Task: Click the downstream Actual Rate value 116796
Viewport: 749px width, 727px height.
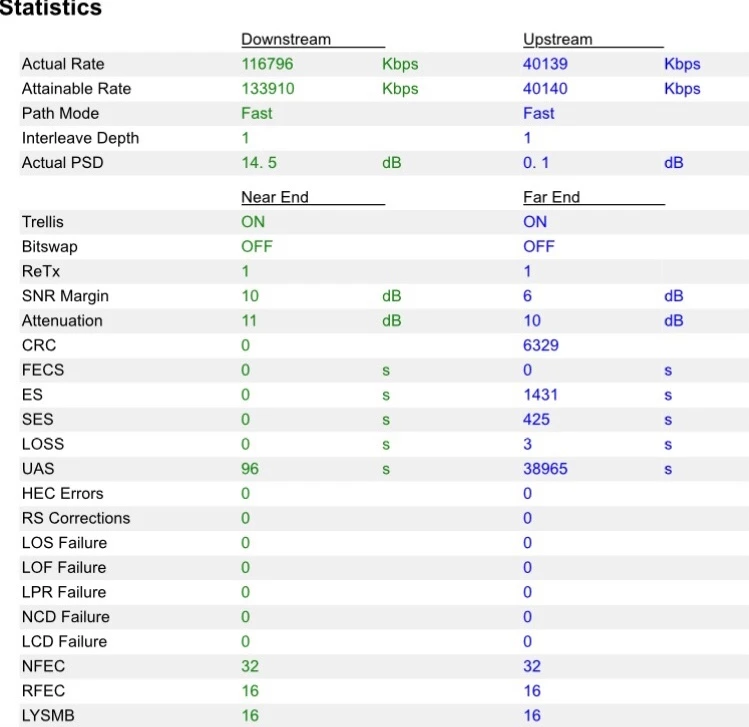Action: [x=267, y=64]
